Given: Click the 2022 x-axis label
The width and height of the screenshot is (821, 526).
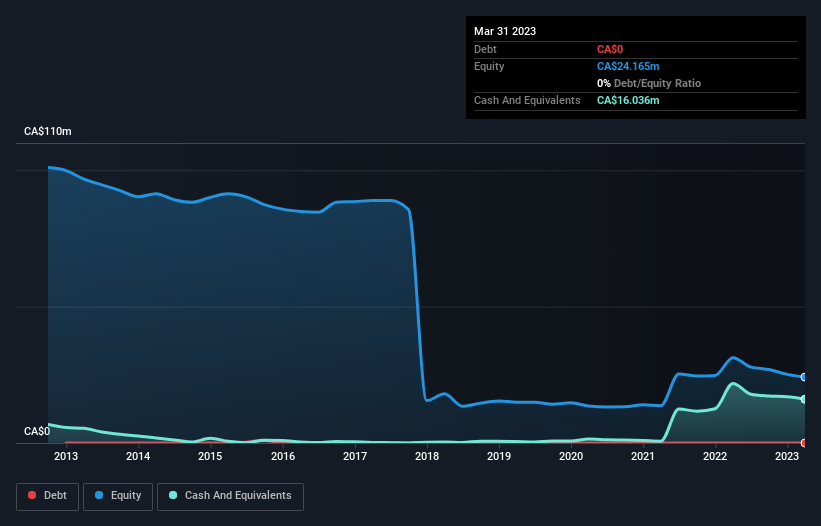Looking at the screenshot, I should point(715,456).
